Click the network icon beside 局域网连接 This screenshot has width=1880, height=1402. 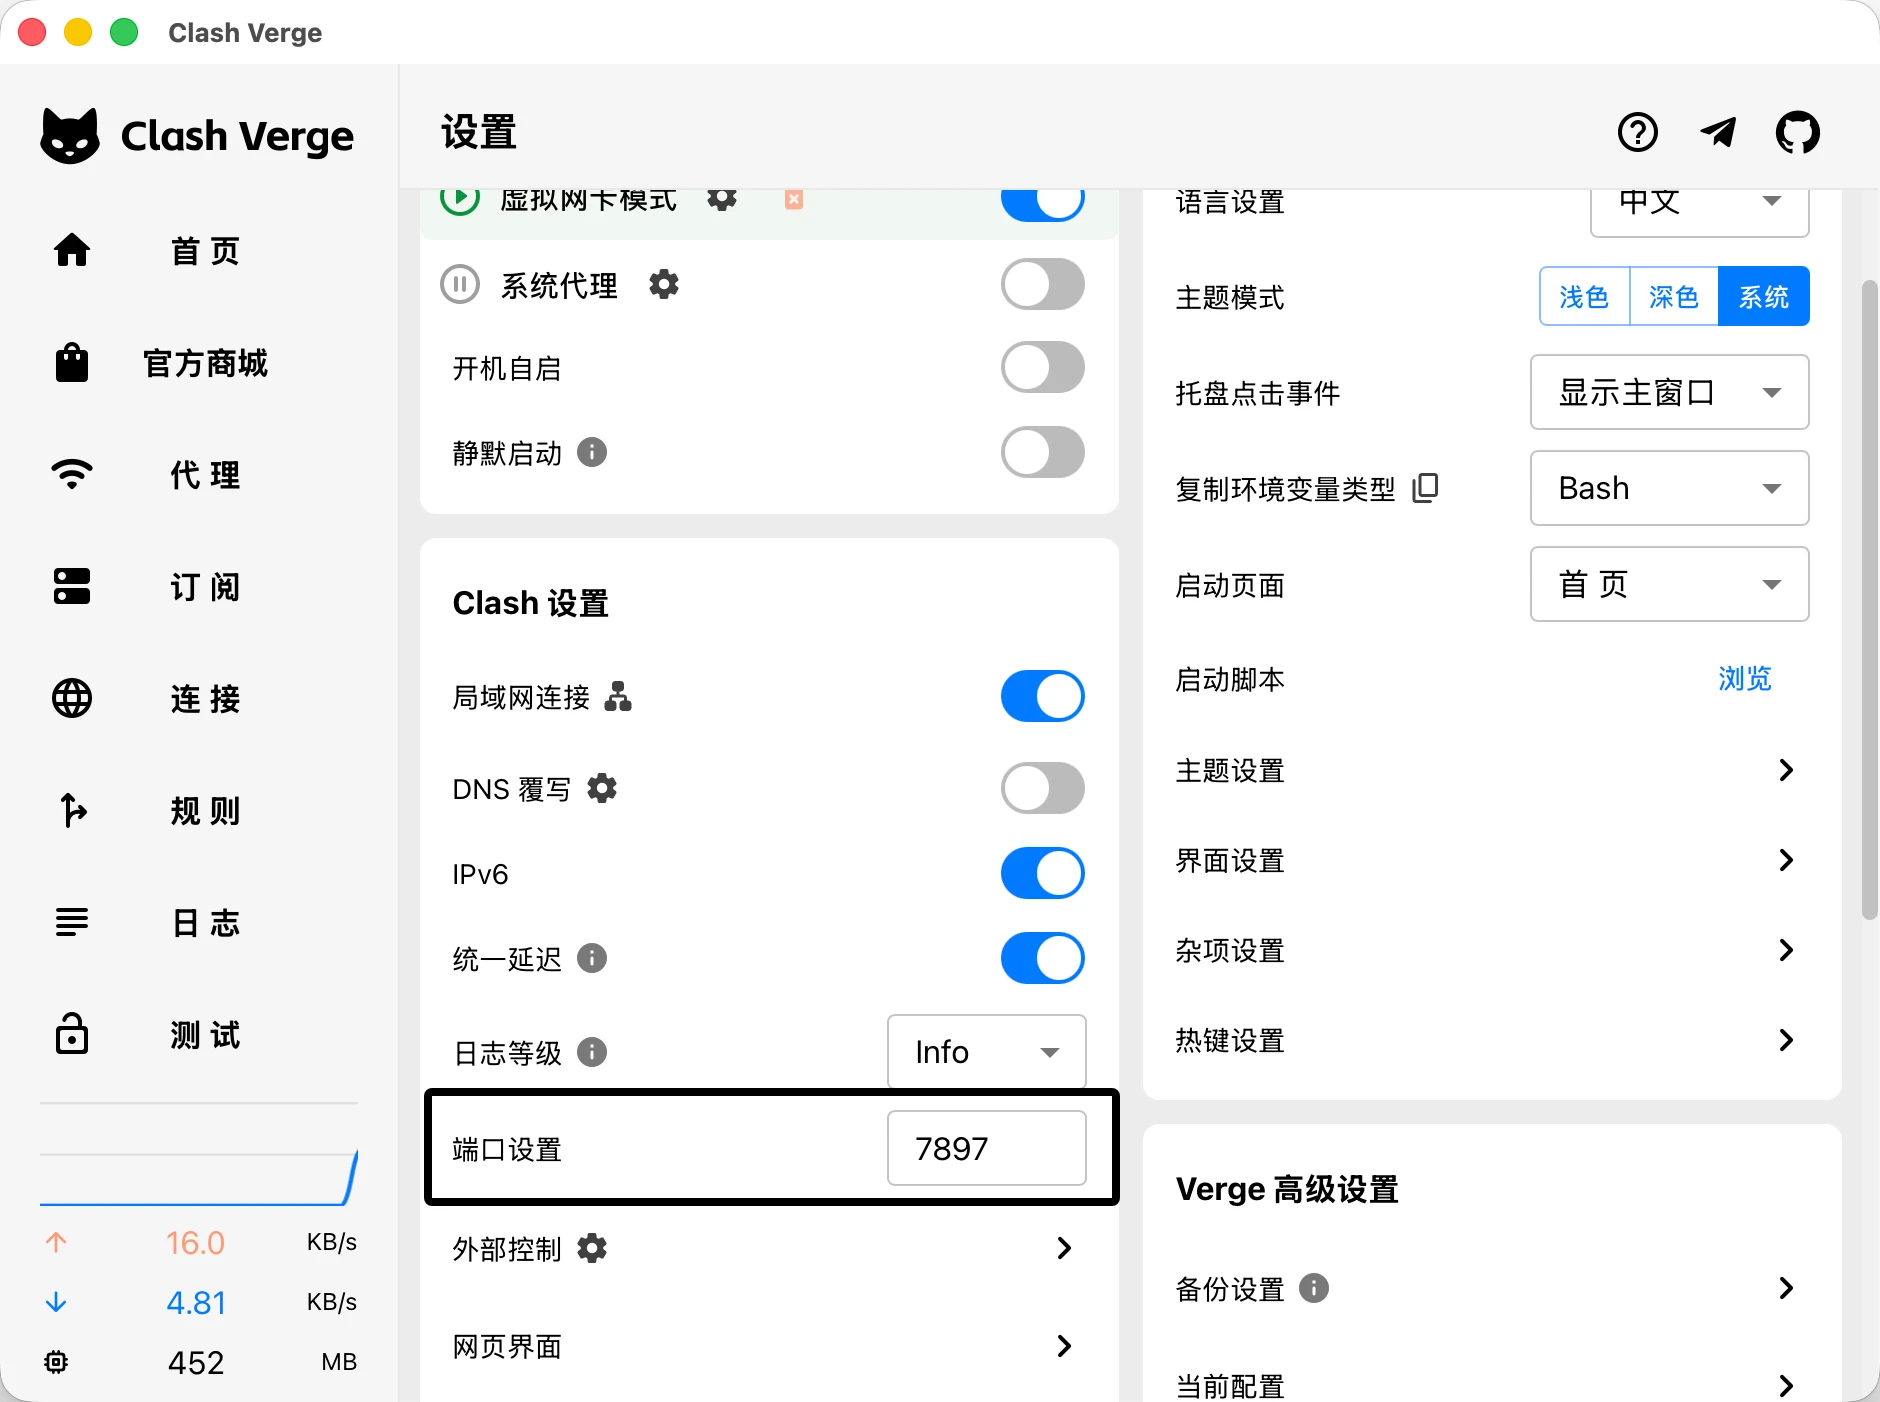coord(618,696)
